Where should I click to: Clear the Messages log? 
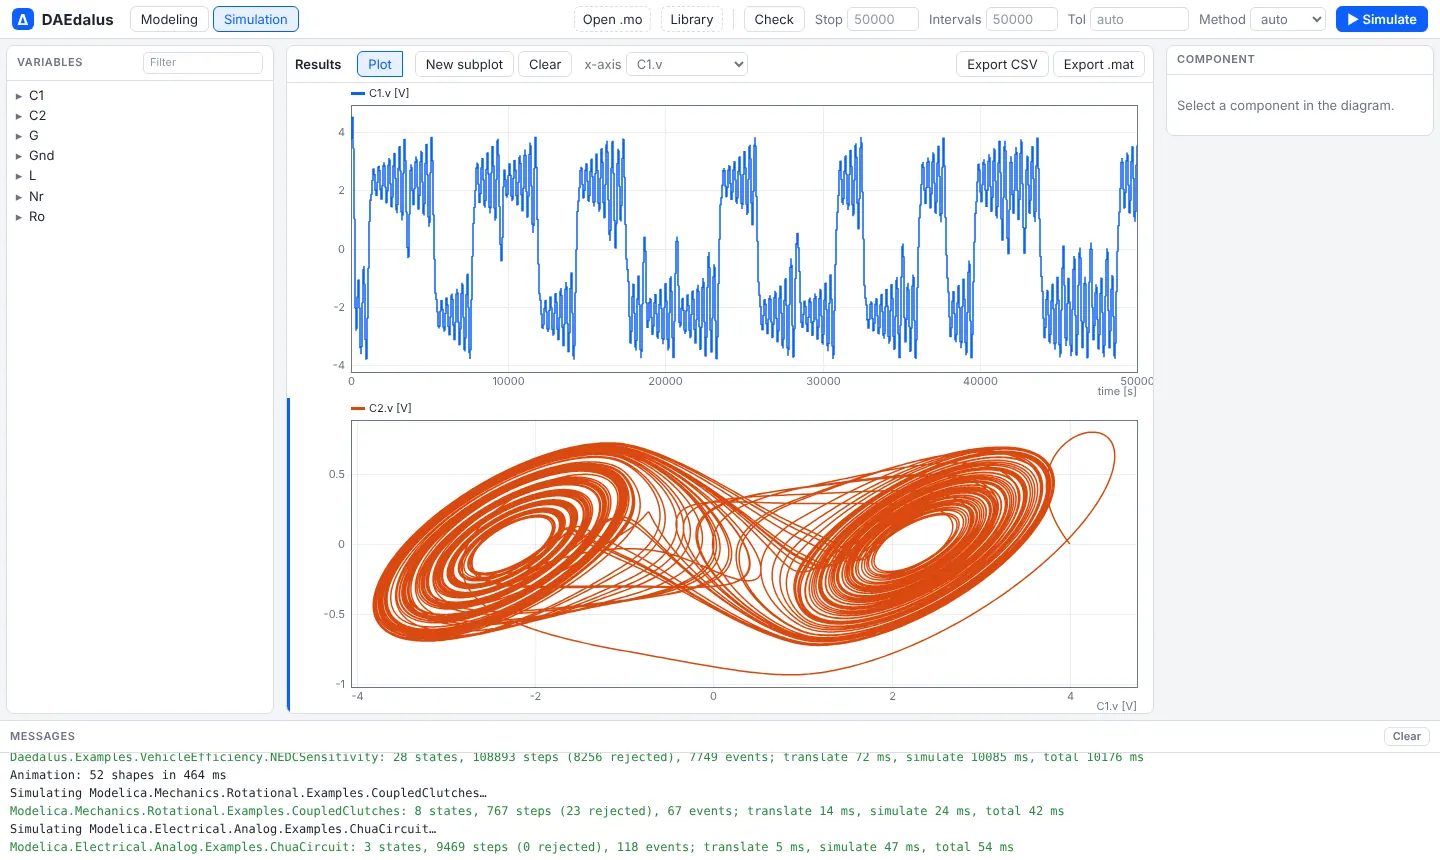click(x=1407, y=736)
